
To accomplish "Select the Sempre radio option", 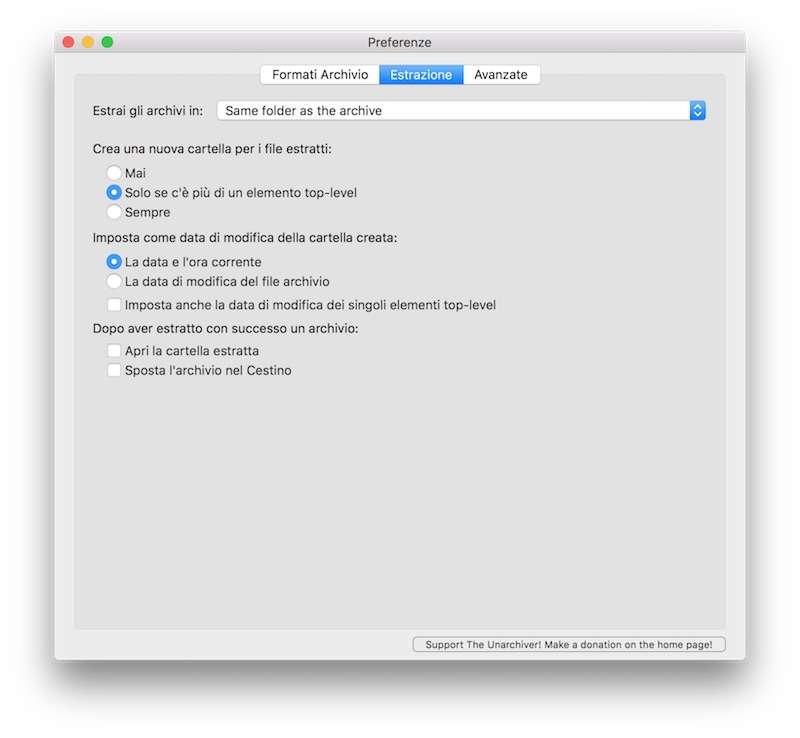I will tap(115, 212).
